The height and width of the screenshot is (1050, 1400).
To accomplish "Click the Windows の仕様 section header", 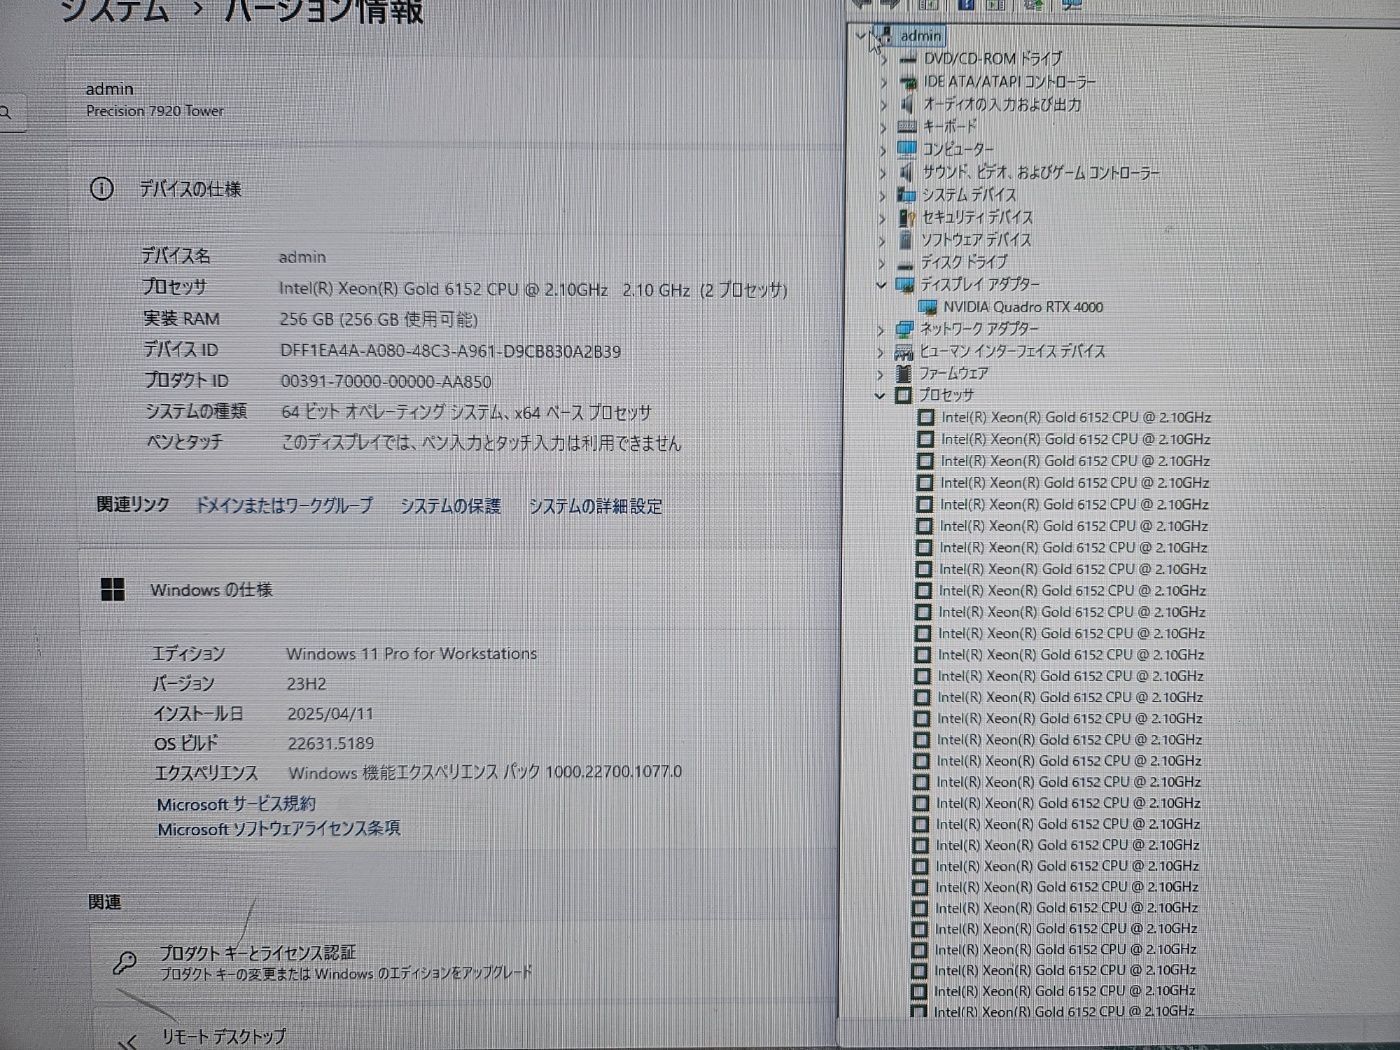I will click(211, 590).
